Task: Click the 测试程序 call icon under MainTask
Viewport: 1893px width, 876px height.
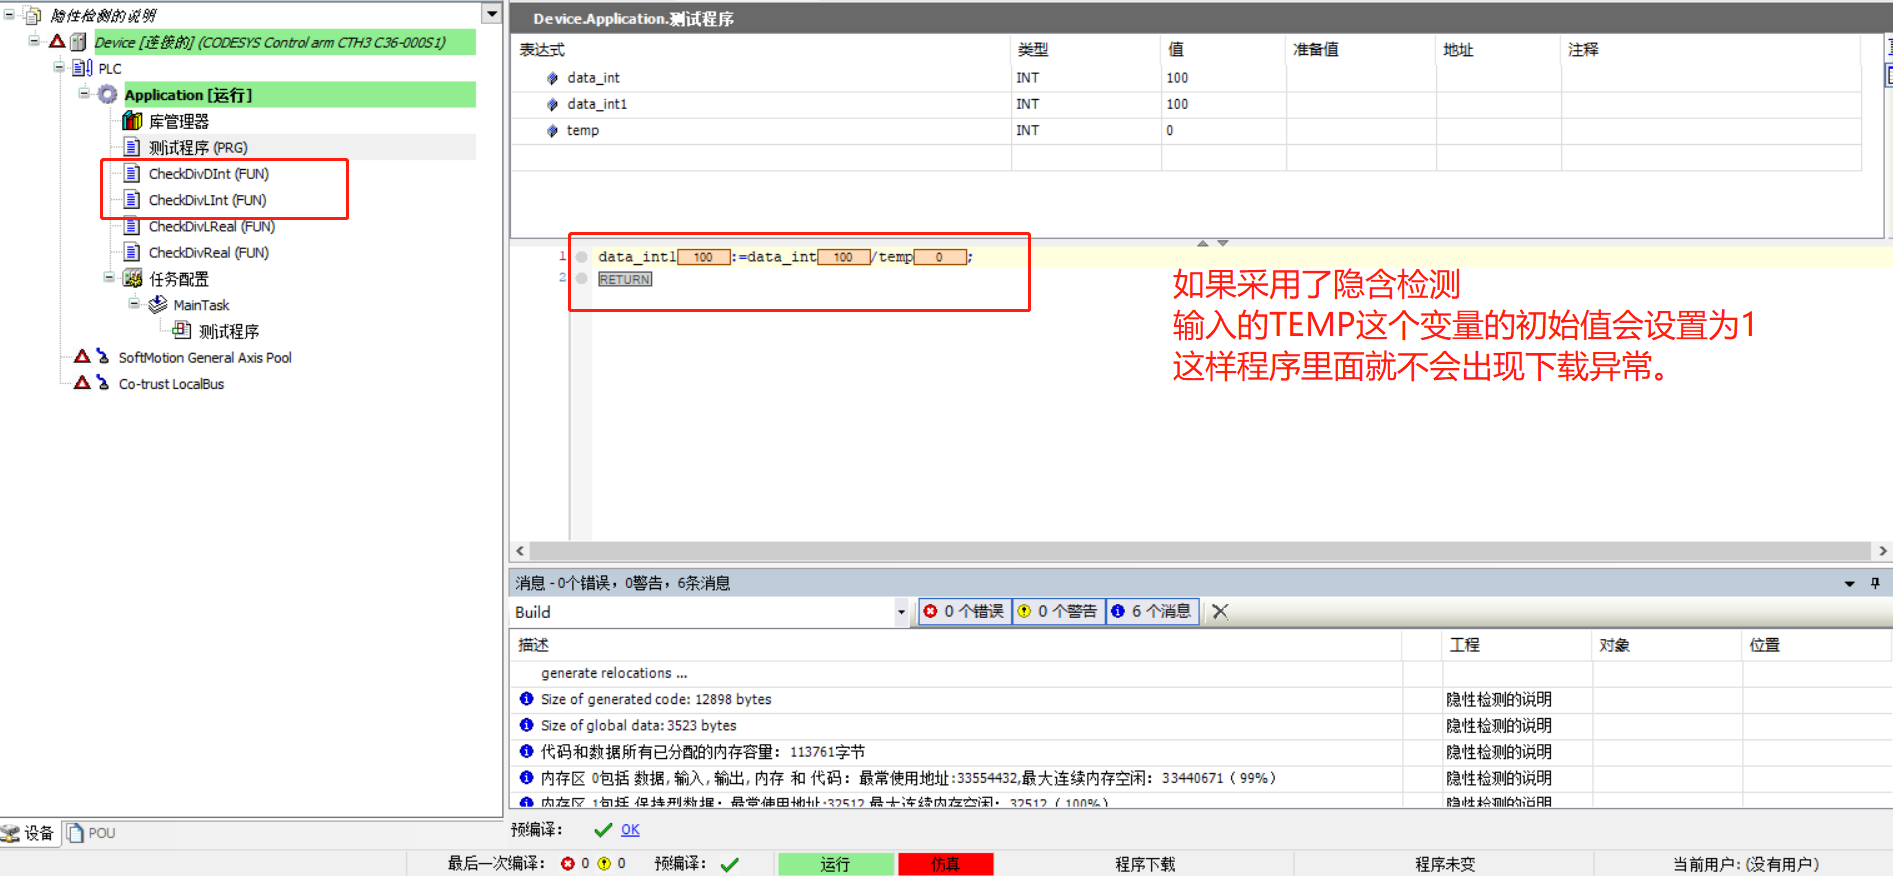Action: click(x=182, y=330)
